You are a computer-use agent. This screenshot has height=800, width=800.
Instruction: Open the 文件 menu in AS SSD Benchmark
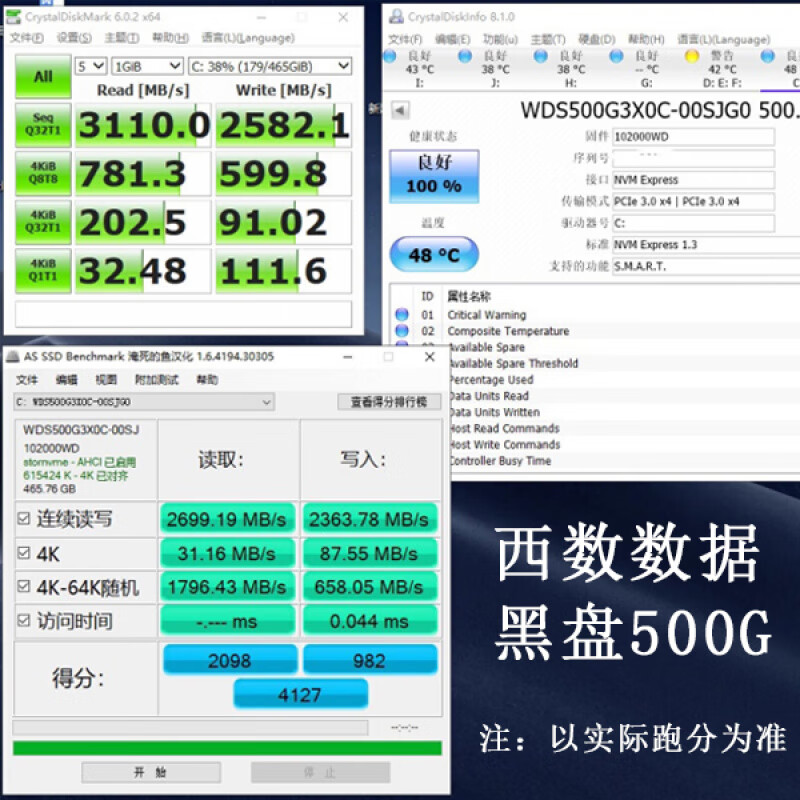(27, 380)
